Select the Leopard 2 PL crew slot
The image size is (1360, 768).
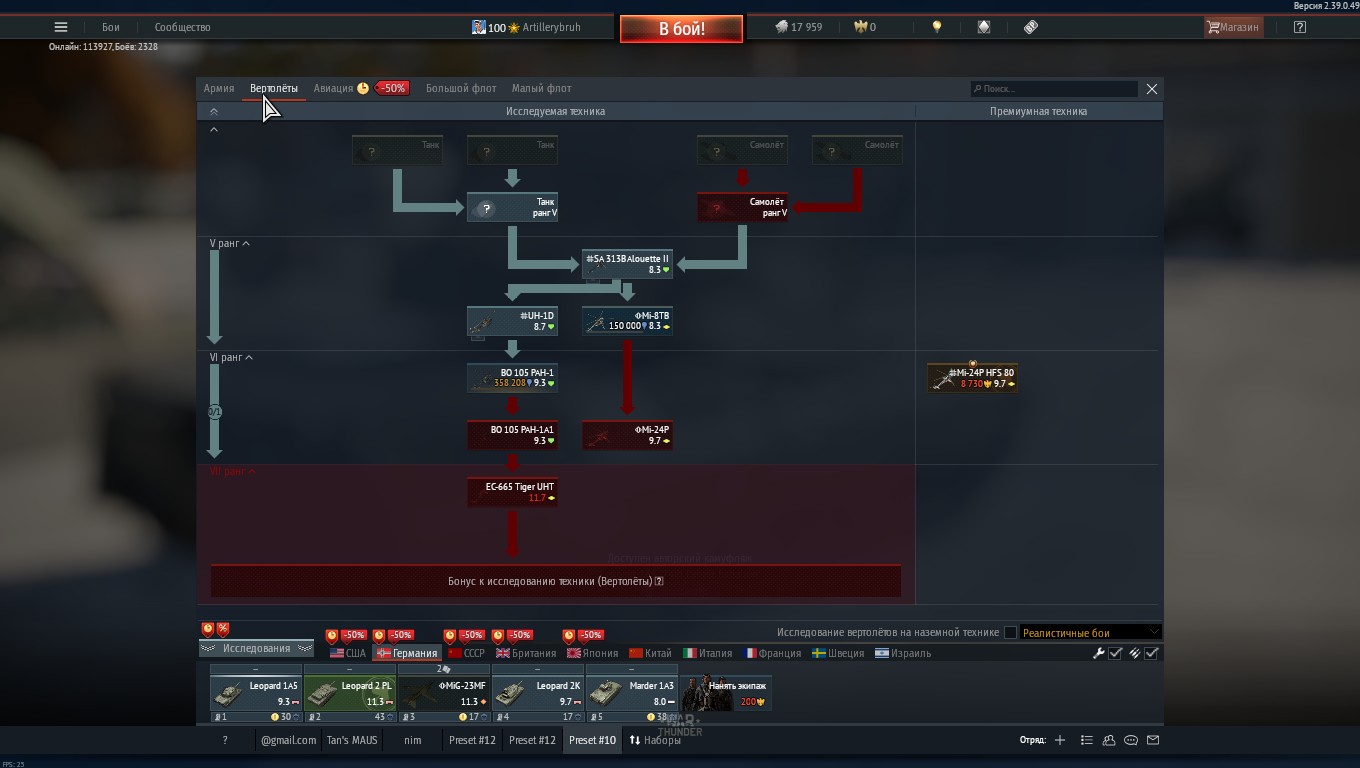pos(349,693)
